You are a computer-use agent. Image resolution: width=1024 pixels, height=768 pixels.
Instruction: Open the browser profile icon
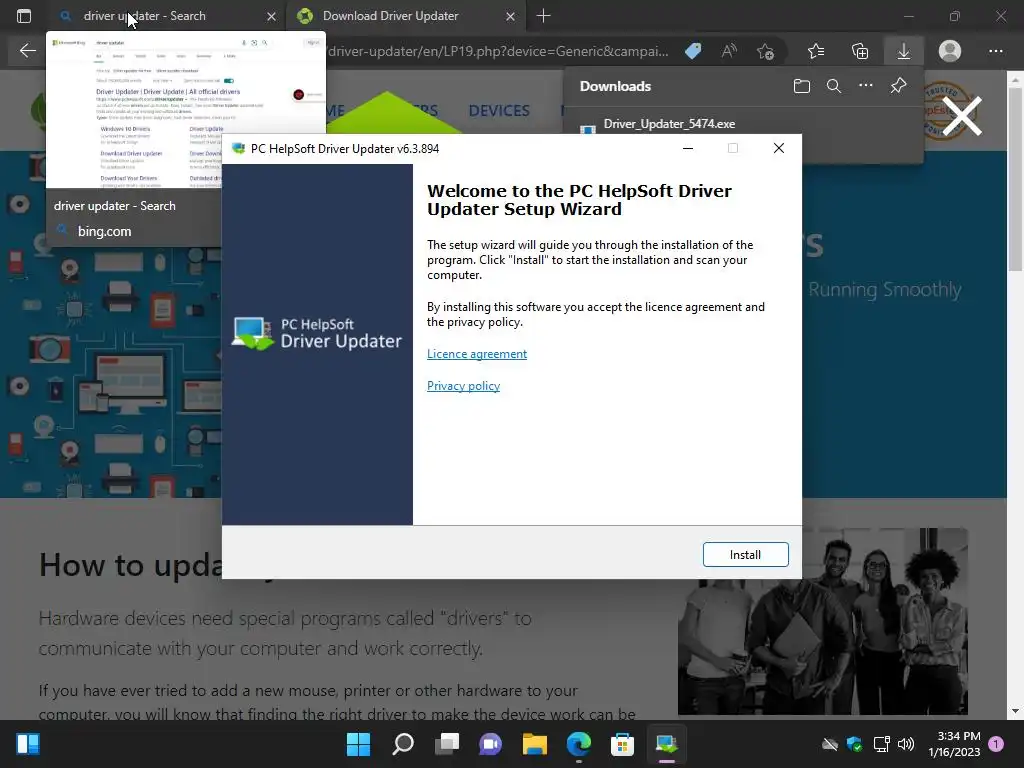pyautogui.click(x=950, y=51)
